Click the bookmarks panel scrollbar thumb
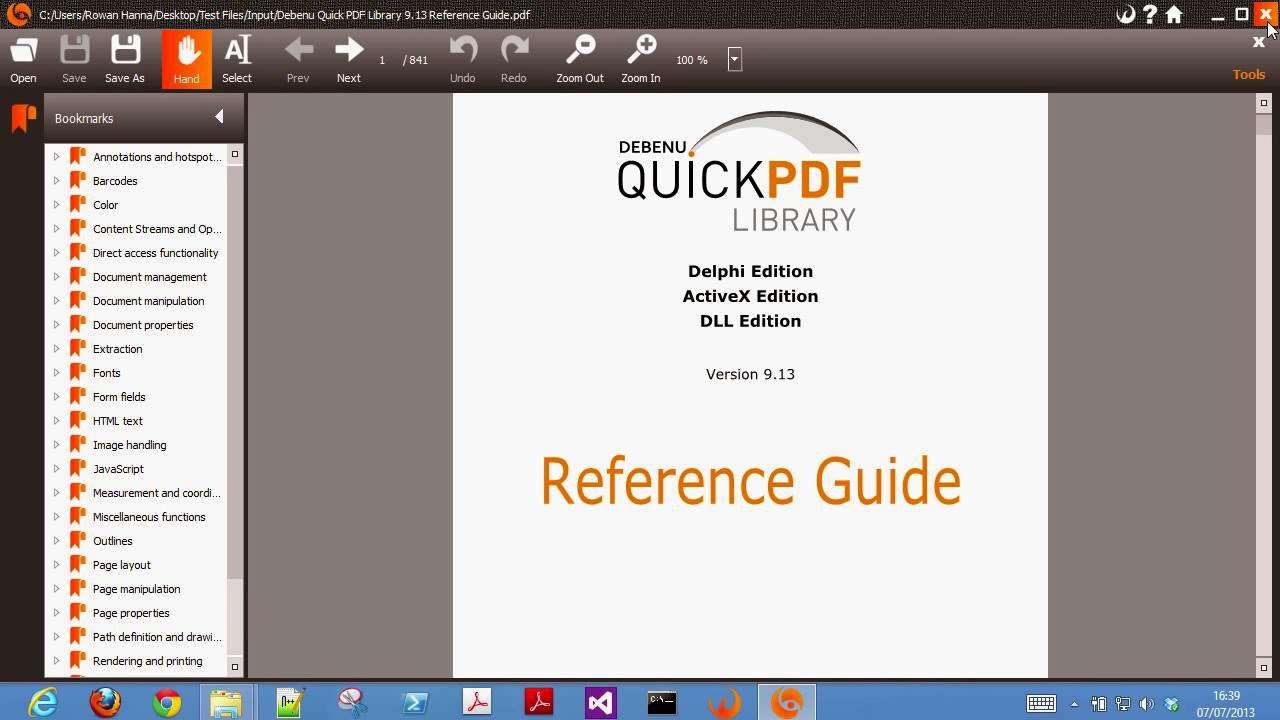Viewport: 1280px width, 720px height. coord(235,370)
